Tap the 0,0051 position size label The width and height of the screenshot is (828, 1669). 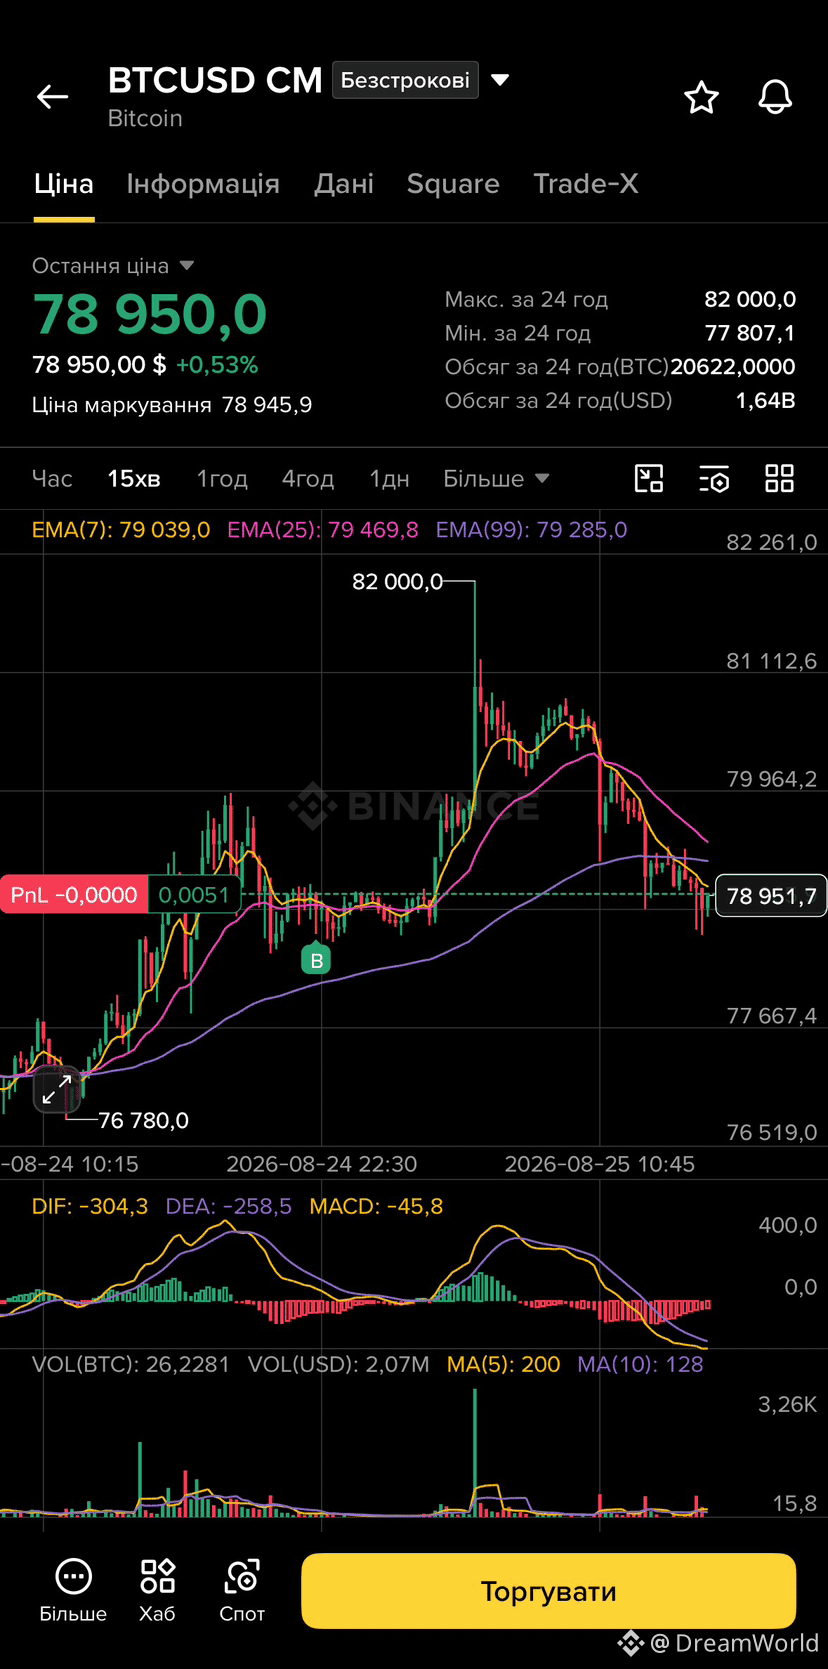point(194,895)
